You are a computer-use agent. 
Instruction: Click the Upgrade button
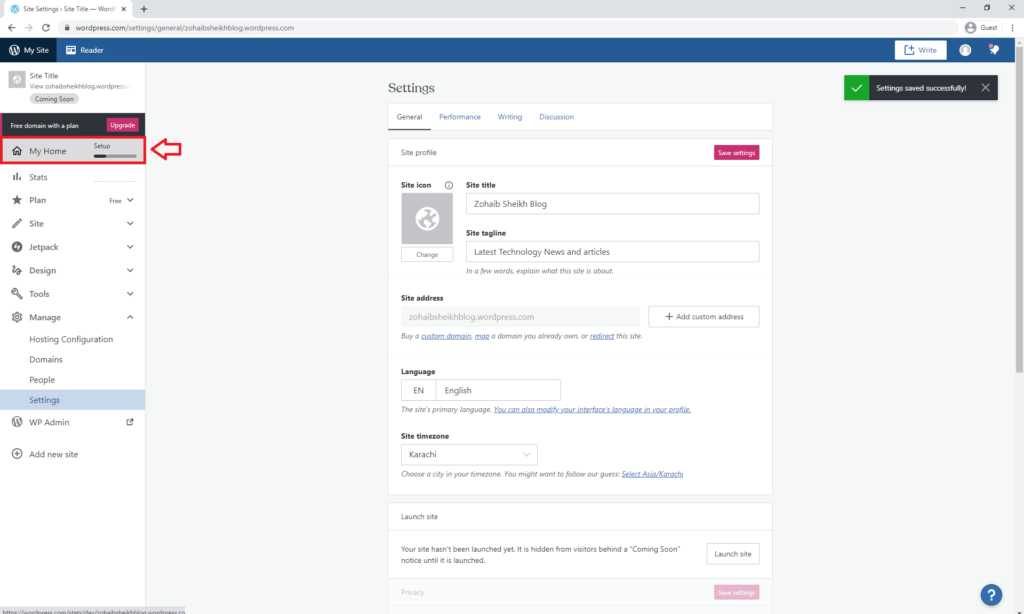pyautogui.click(x=122, y=125)
